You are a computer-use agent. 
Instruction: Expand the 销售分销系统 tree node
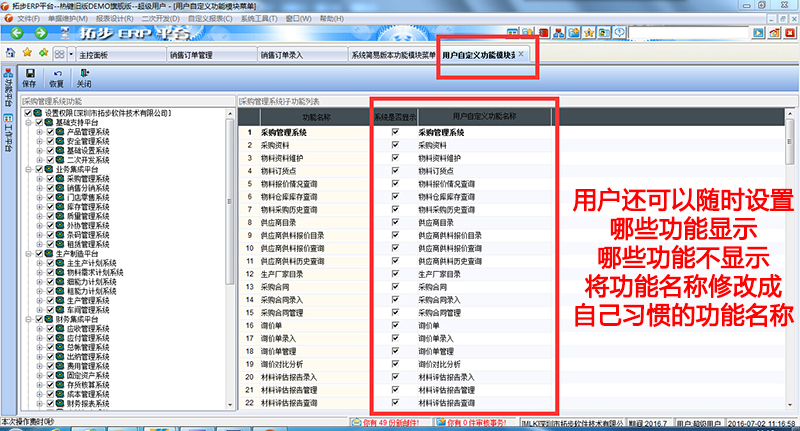39,188
